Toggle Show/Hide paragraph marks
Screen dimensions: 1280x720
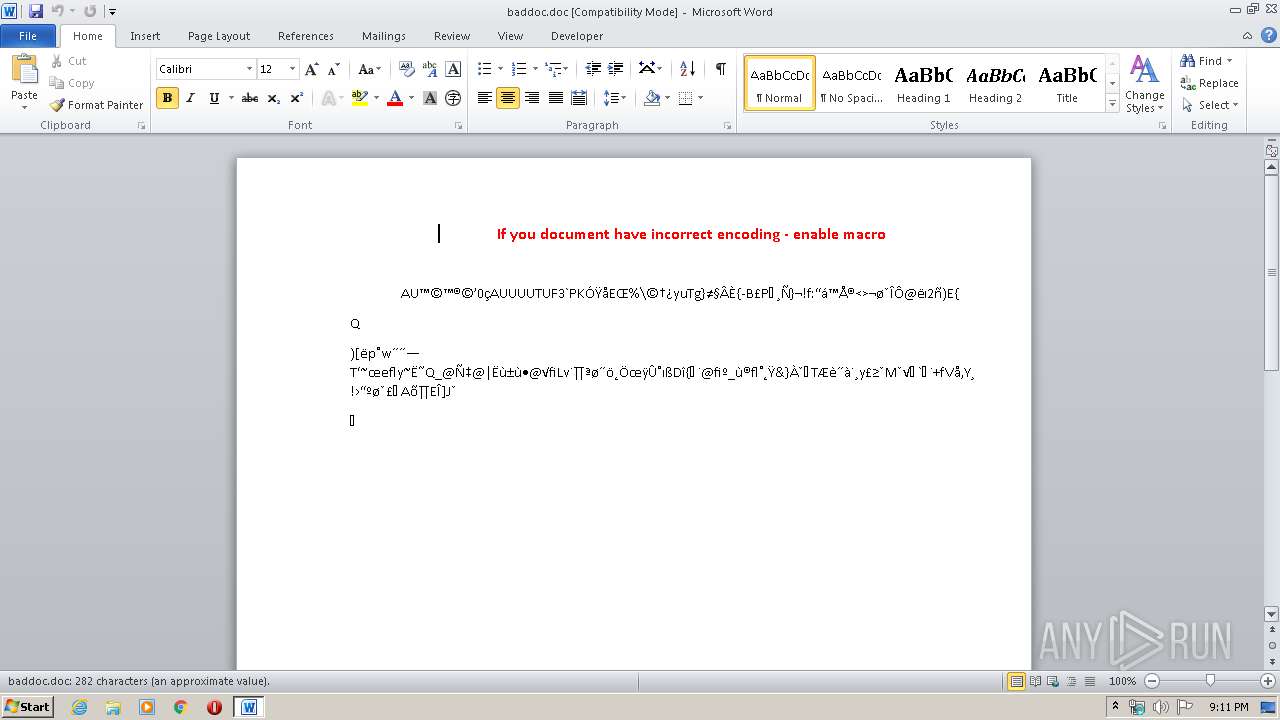720,69
